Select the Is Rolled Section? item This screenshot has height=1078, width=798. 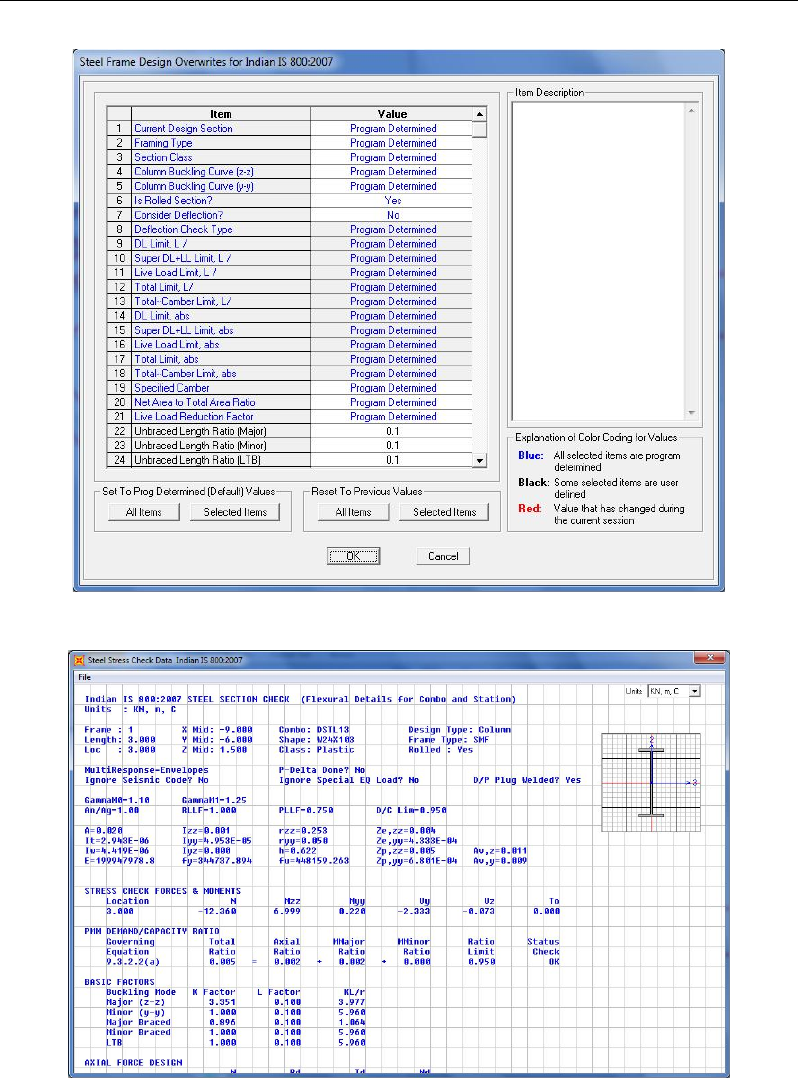coord(221,201)
